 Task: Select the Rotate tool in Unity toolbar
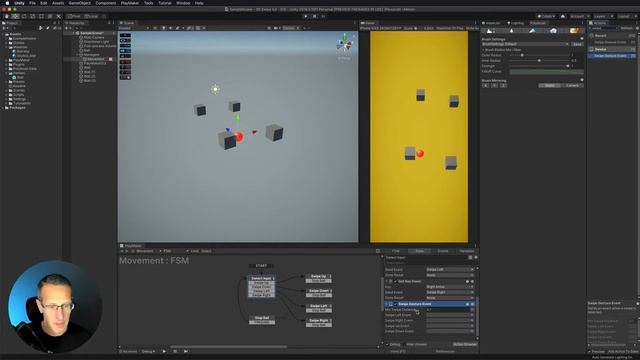[24, 16]
